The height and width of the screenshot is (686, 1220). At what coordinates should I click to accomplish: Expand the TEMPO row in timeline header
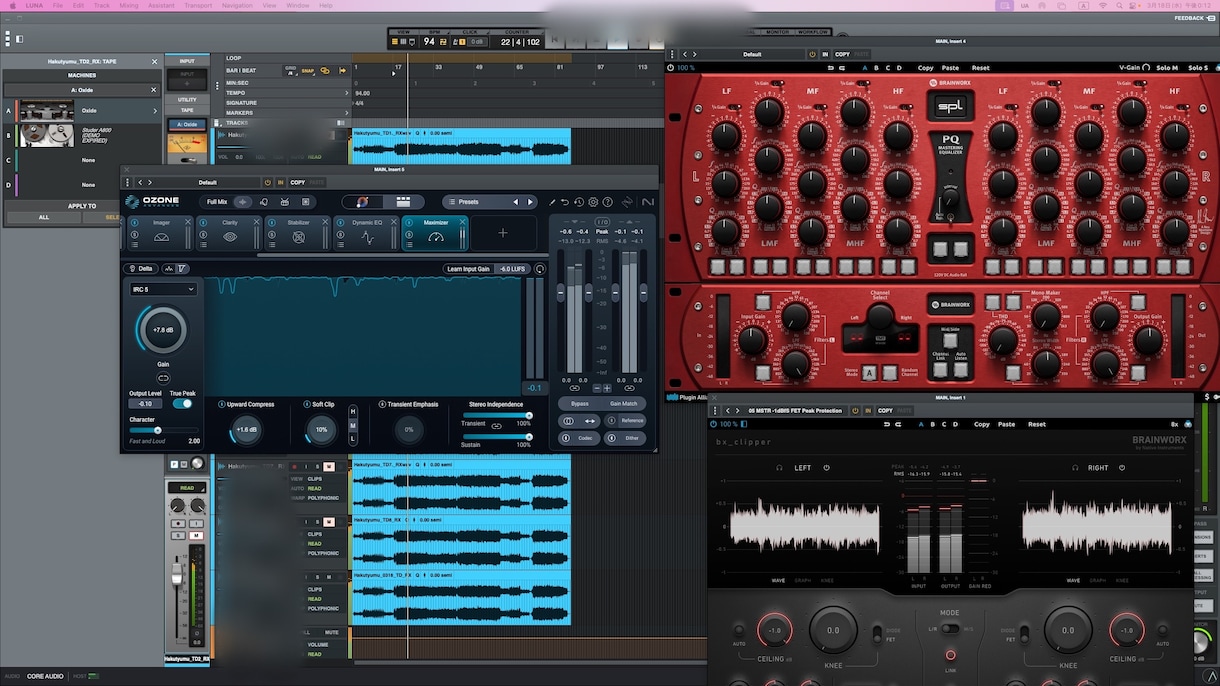pyautogui.click(x=346, y=92)
